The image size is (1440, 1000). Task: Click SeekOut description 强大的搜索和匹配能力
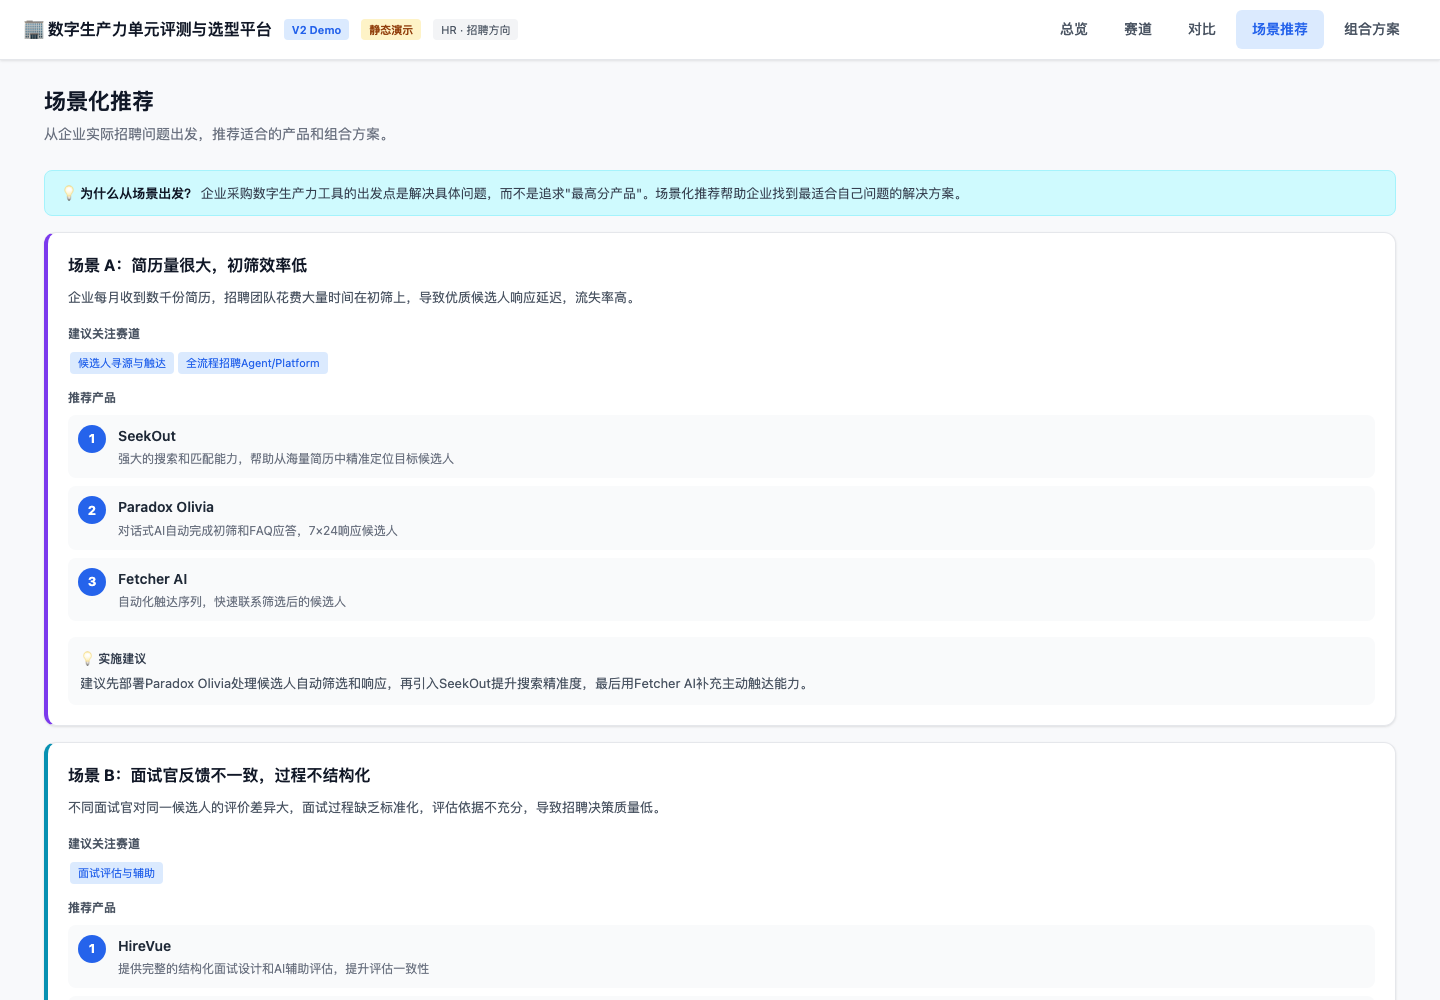click(286, 459)
